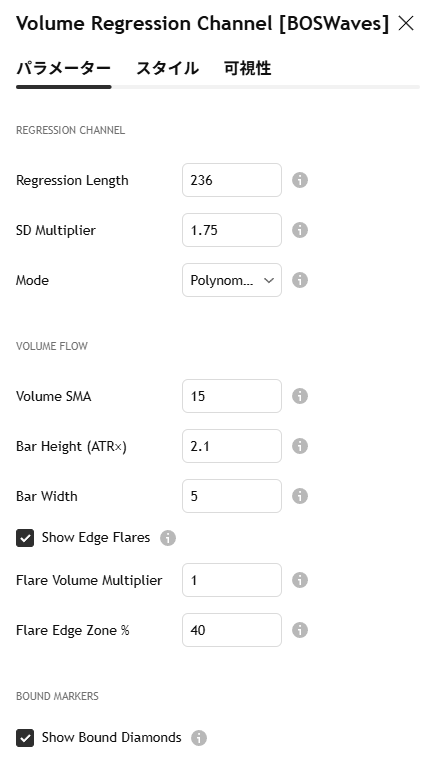The image size is (428, 769).
Task: Click info icon for Flare Volume Multiplier
Action: point(300,580)
